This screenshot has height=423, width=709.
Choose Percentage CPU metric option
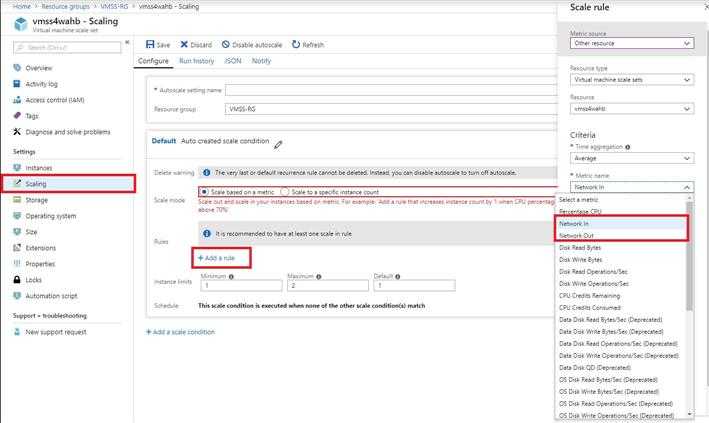(x=621, y=212)
